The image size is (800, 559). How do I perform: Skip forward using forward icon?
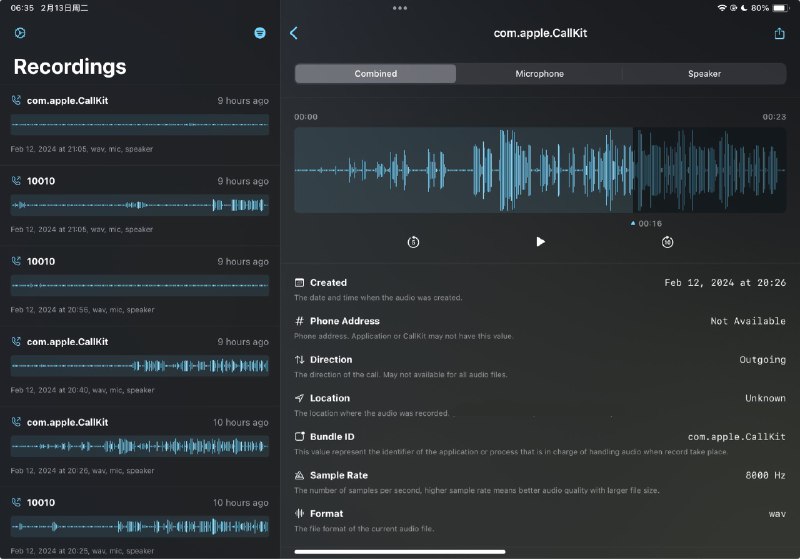click(667, 242)
